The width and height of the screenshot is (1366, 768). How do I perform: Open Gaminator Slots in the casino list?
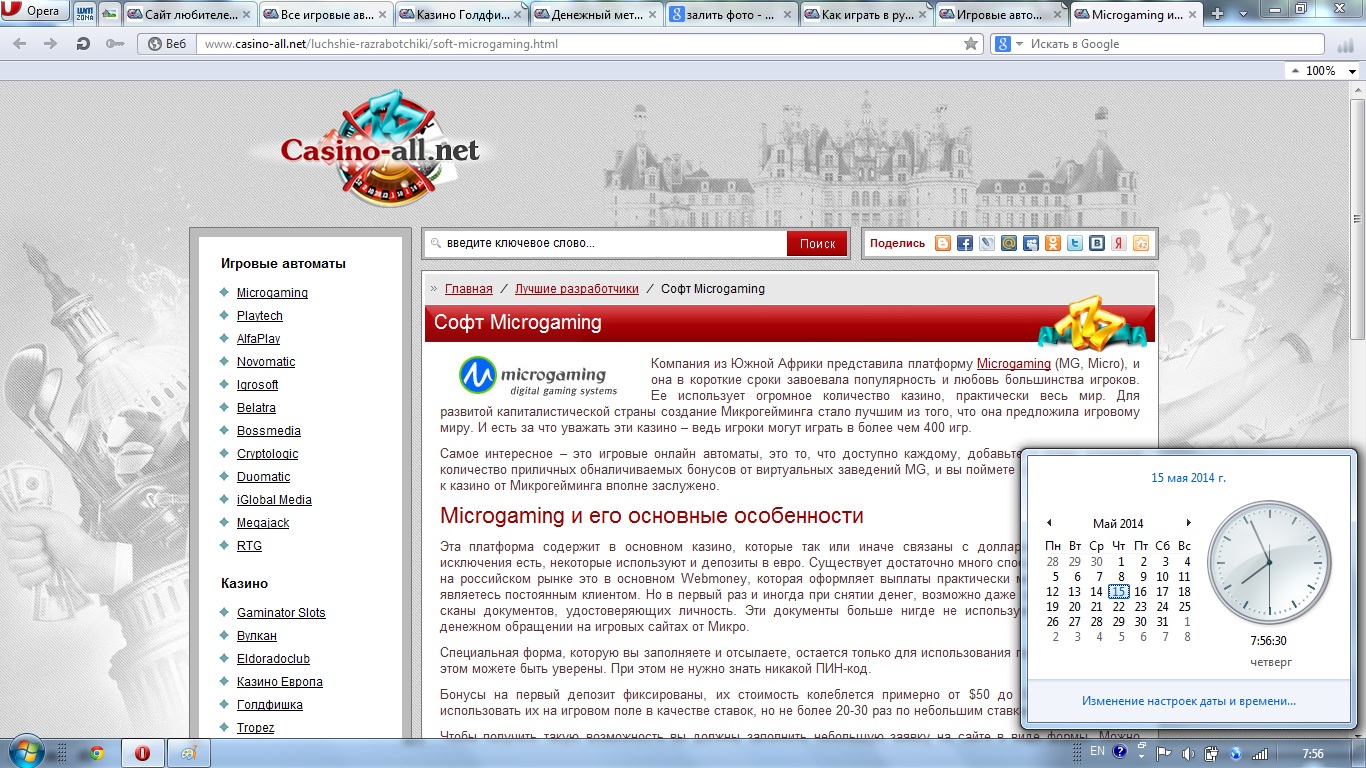coord(281,613)
